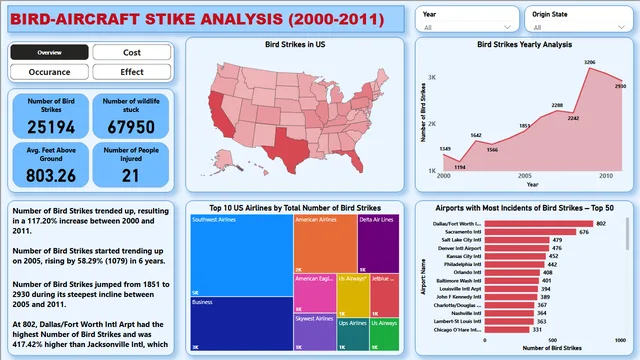Click the John F Kennedy Intl bar
640x360 pixels.
(x=511, y=297)
